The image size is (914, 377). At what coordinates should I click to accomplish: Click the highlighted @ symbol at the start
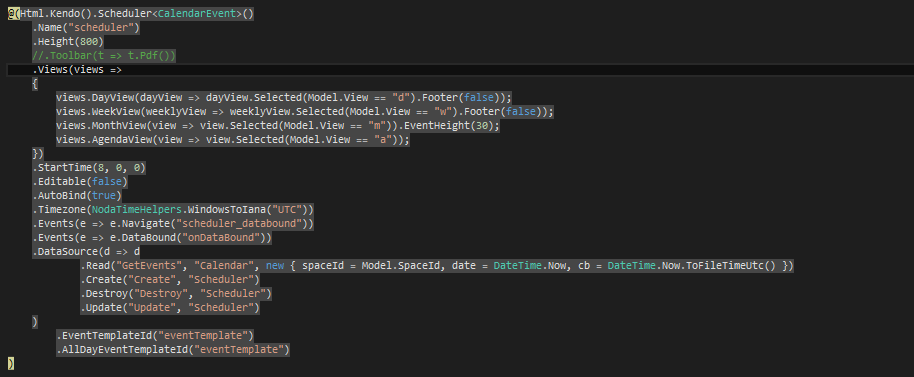(x=10, y=13)
